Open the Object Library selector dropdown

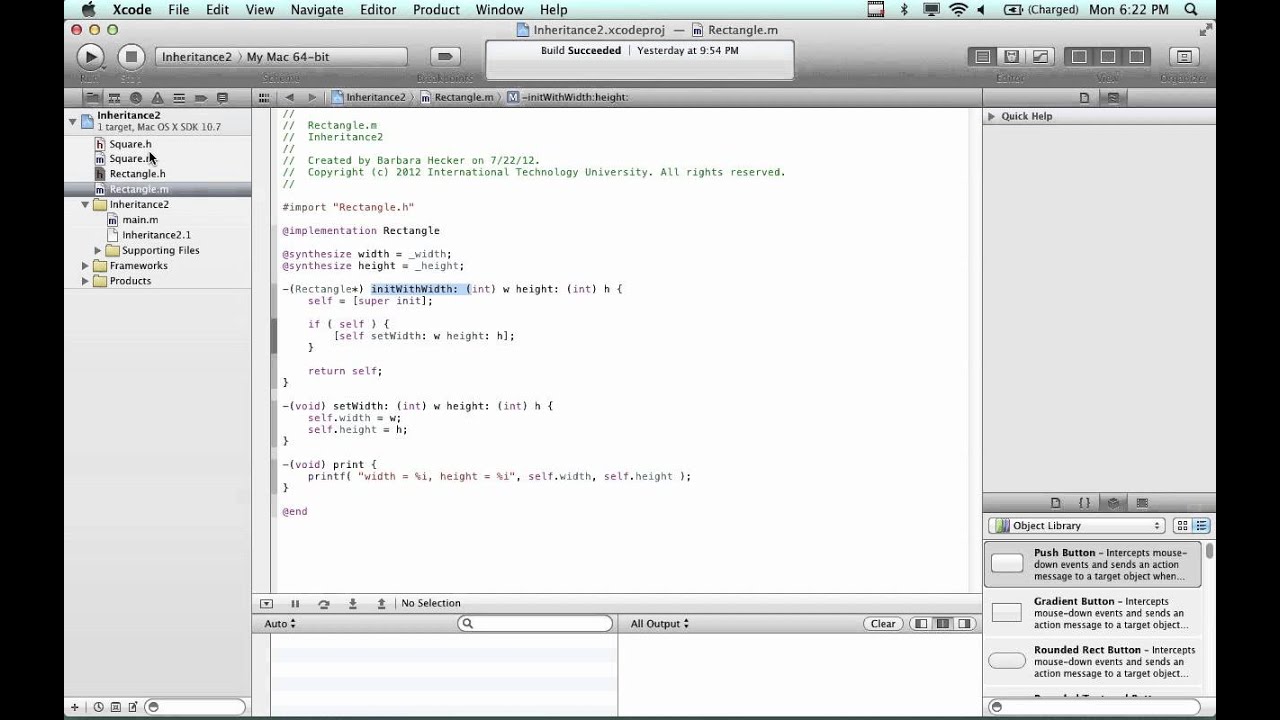[1077, 526]
